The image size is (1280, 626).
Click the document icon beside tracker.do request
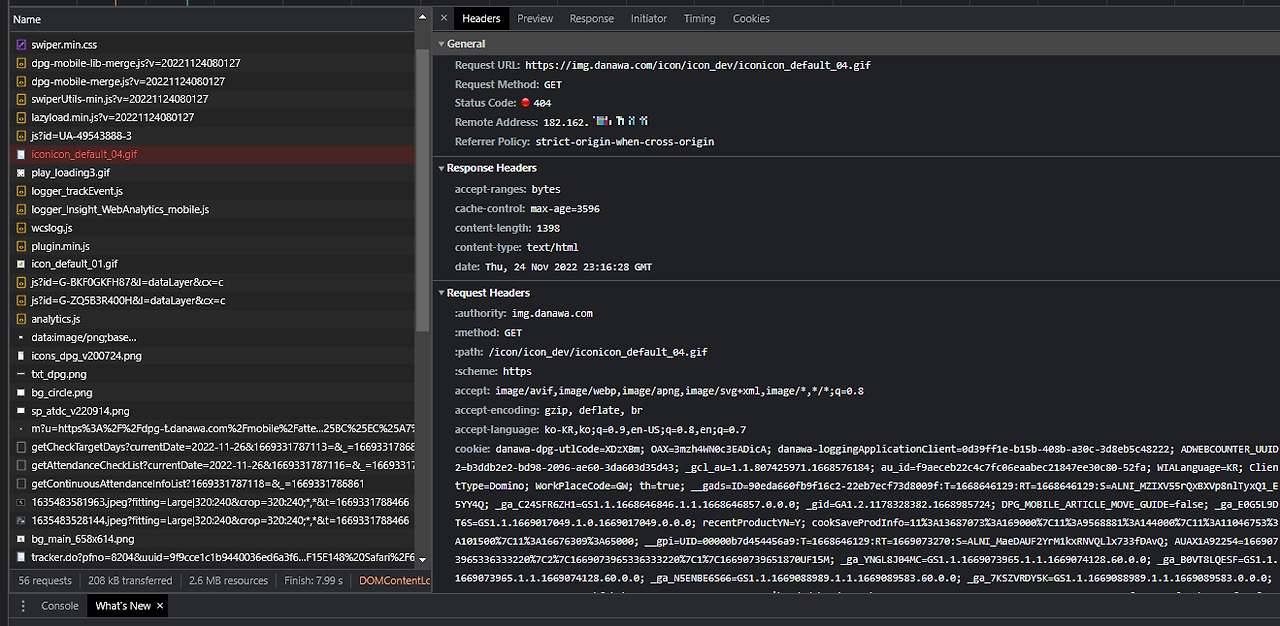click(x=21, y=557)
